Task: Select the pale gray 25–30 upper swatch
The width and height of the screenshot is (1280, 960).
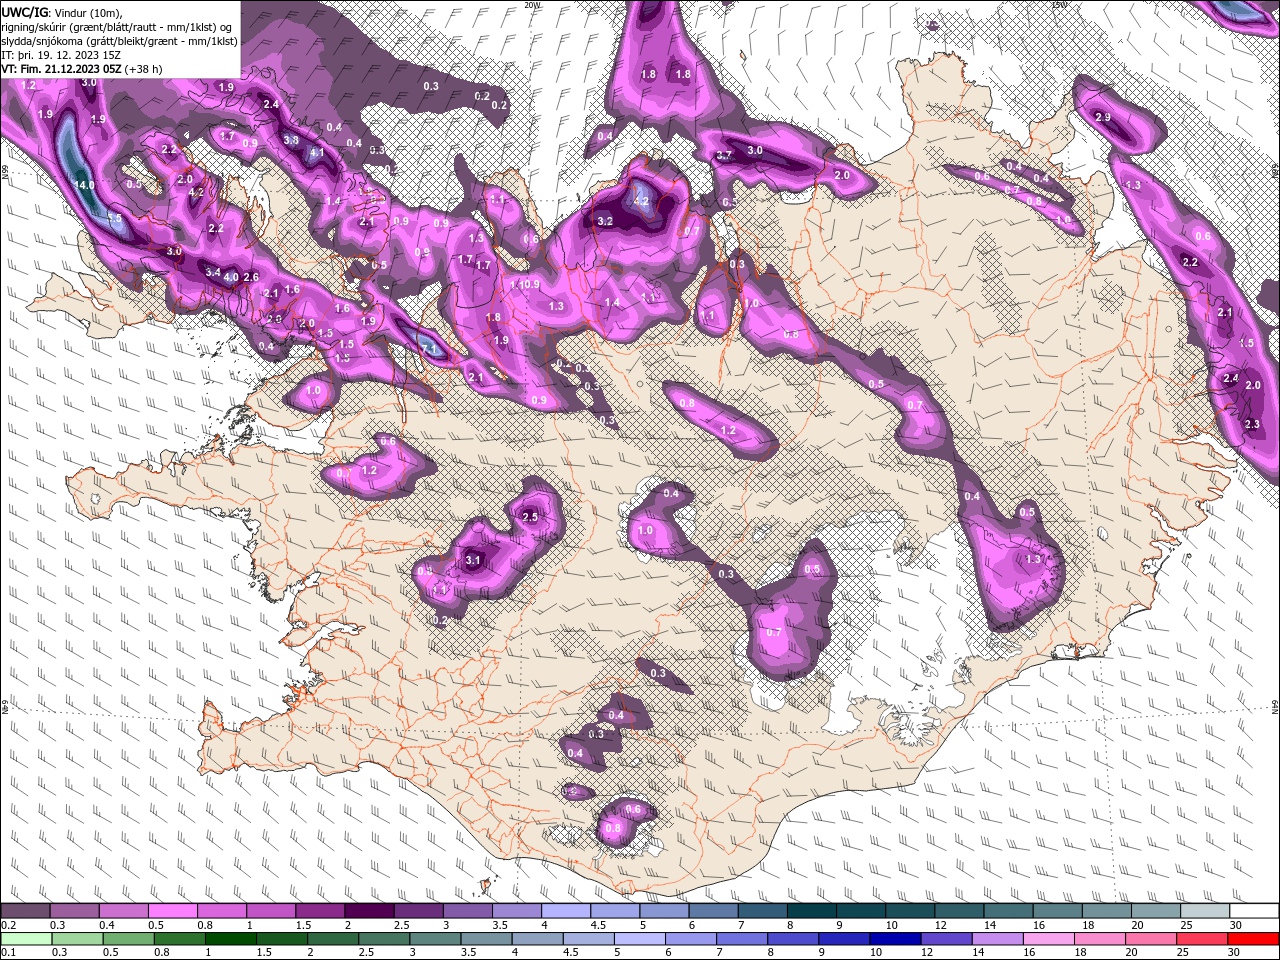Action: (1204, 911)
